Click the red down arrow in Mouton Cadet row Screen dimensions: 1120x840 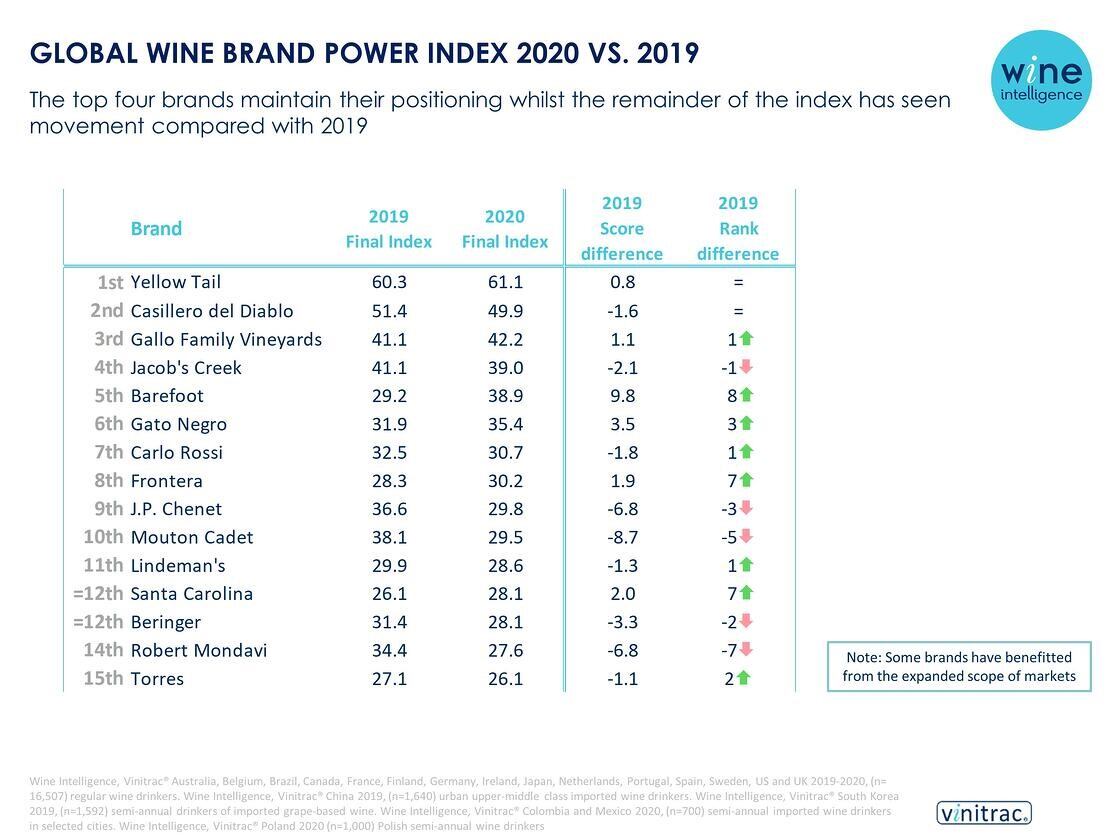746,537
